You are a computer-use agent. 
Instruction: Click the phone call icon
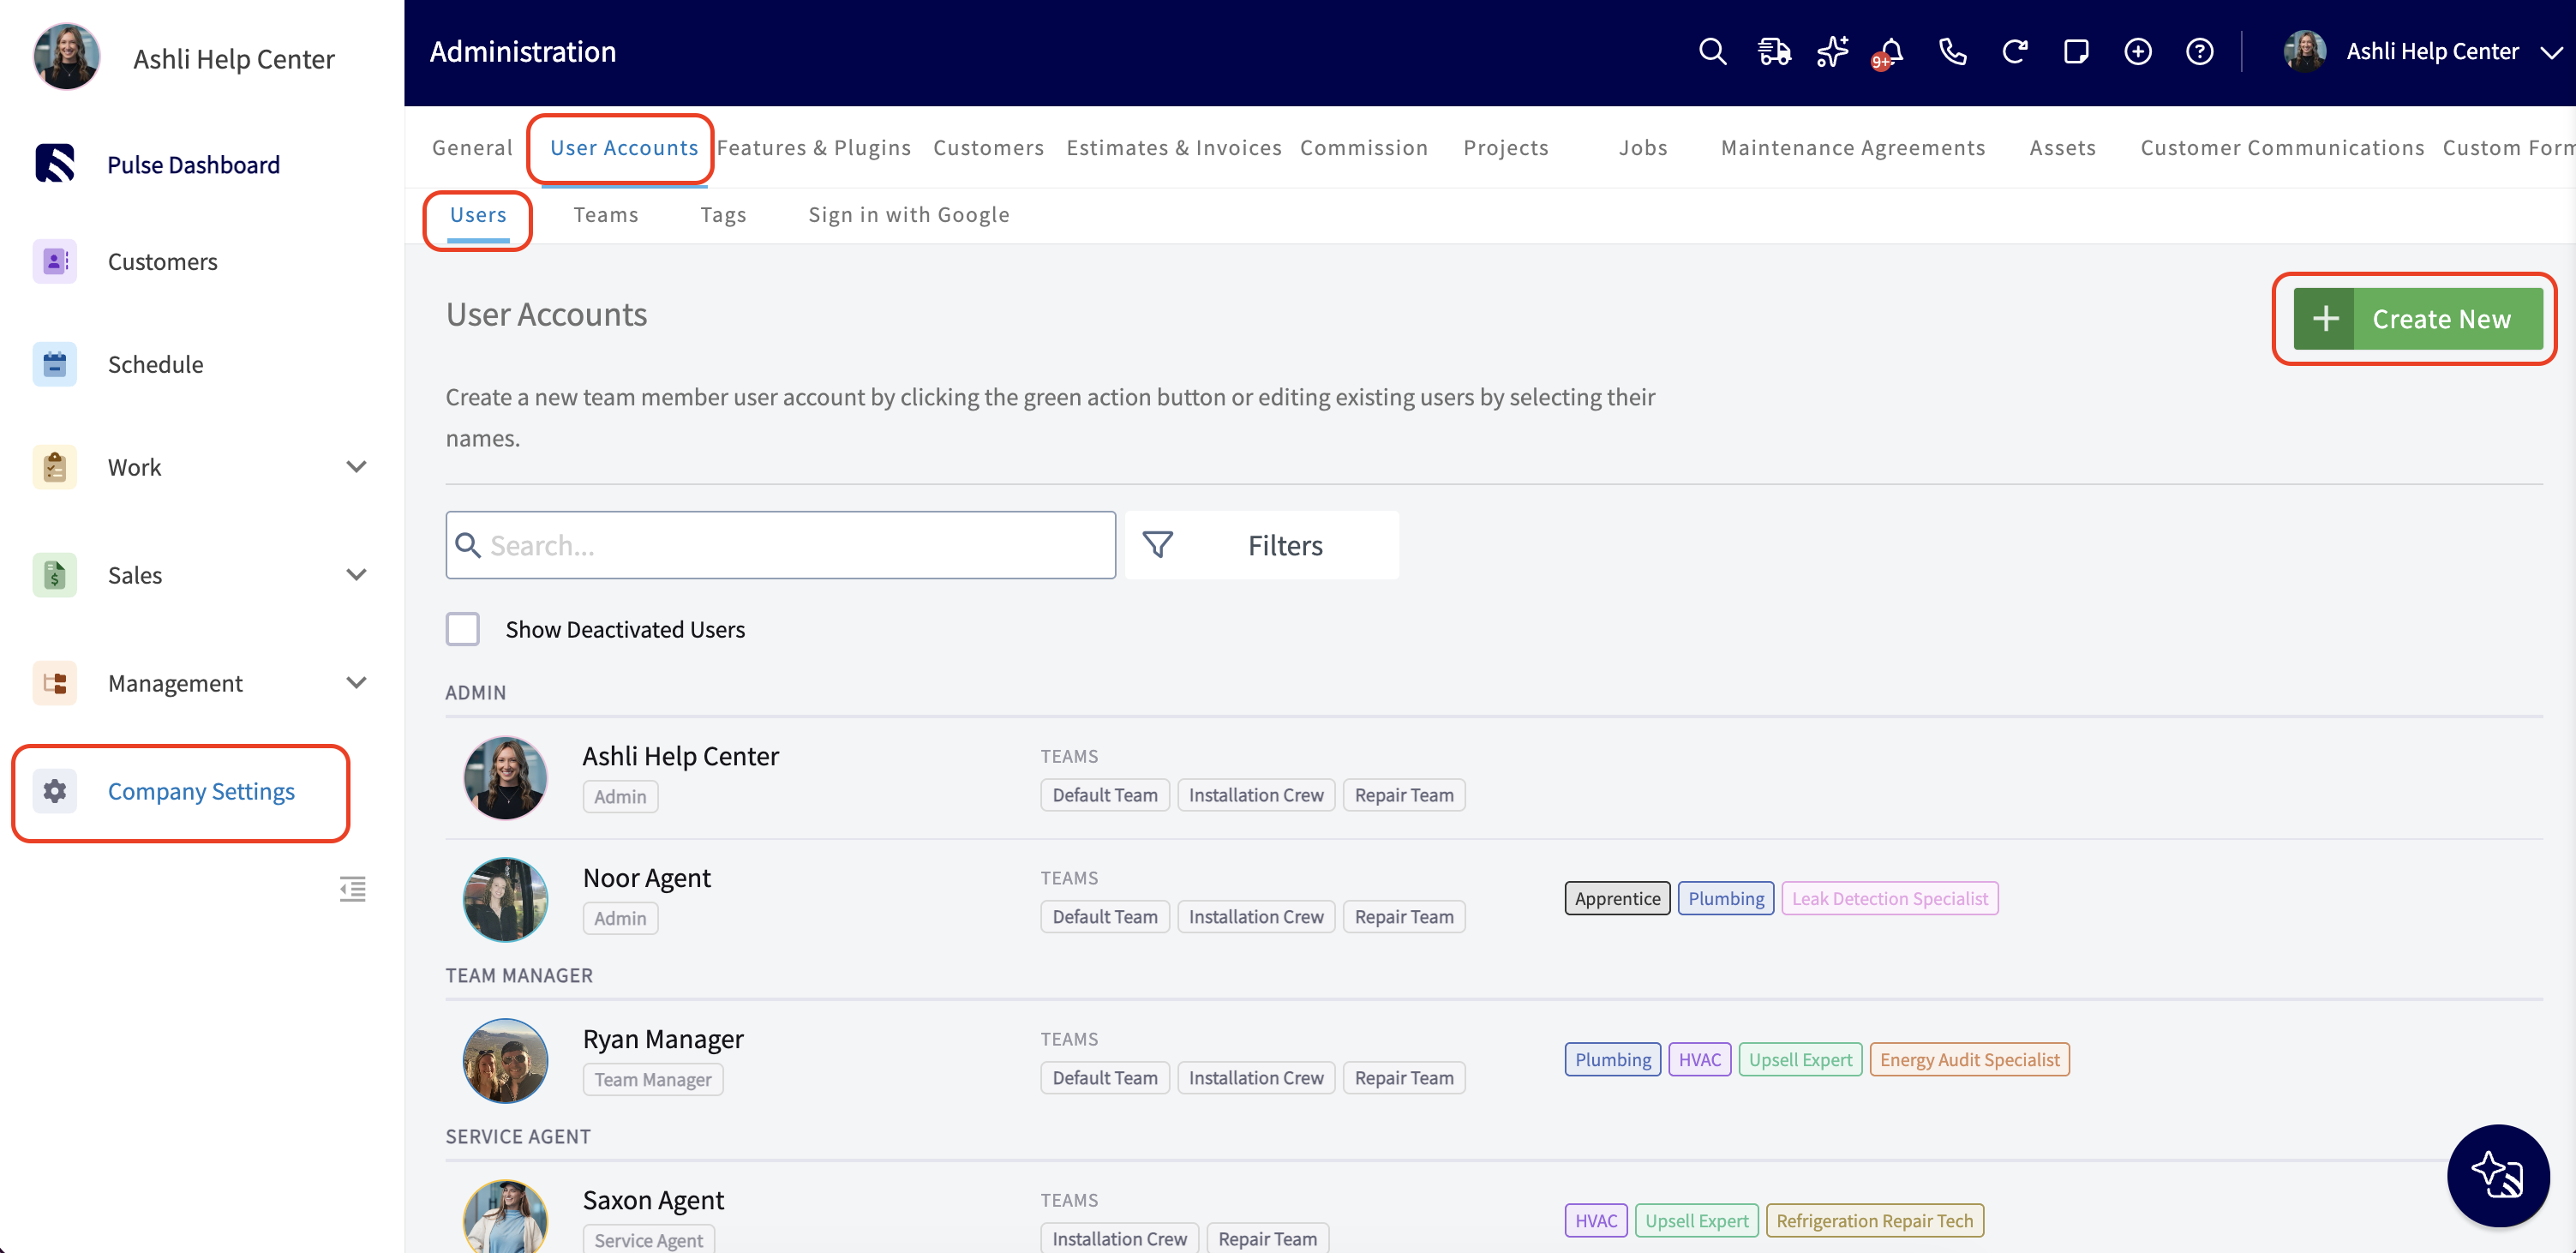pos(1952,51)
